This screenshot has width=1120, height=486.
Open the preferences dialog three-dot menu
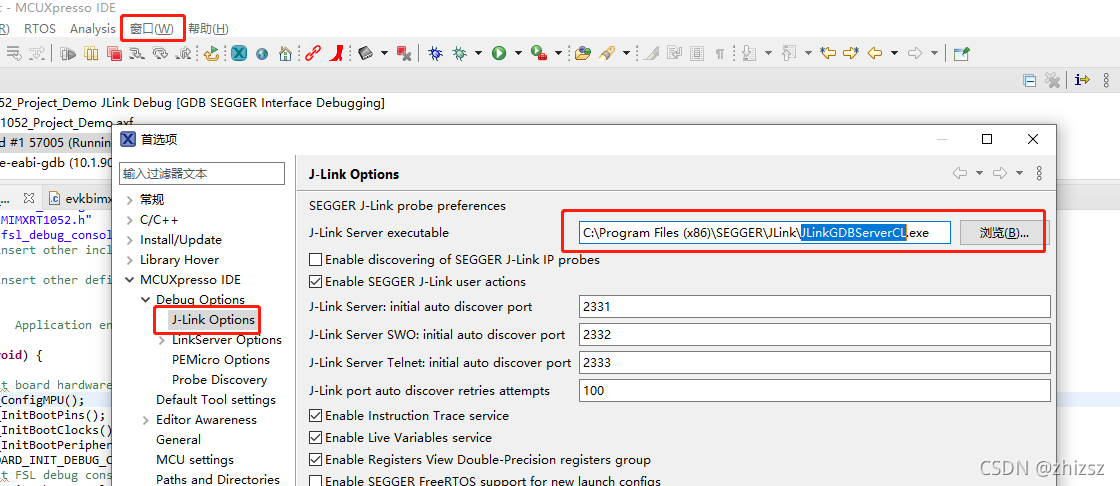(x=1039, y=173)
